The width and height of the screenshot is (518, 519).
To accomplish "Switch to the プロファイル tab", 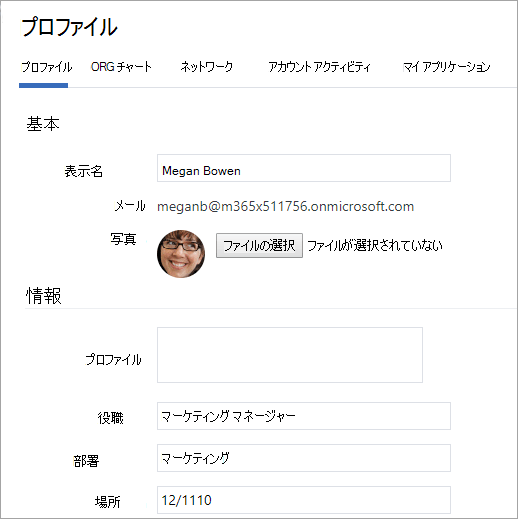I will 46,67.
